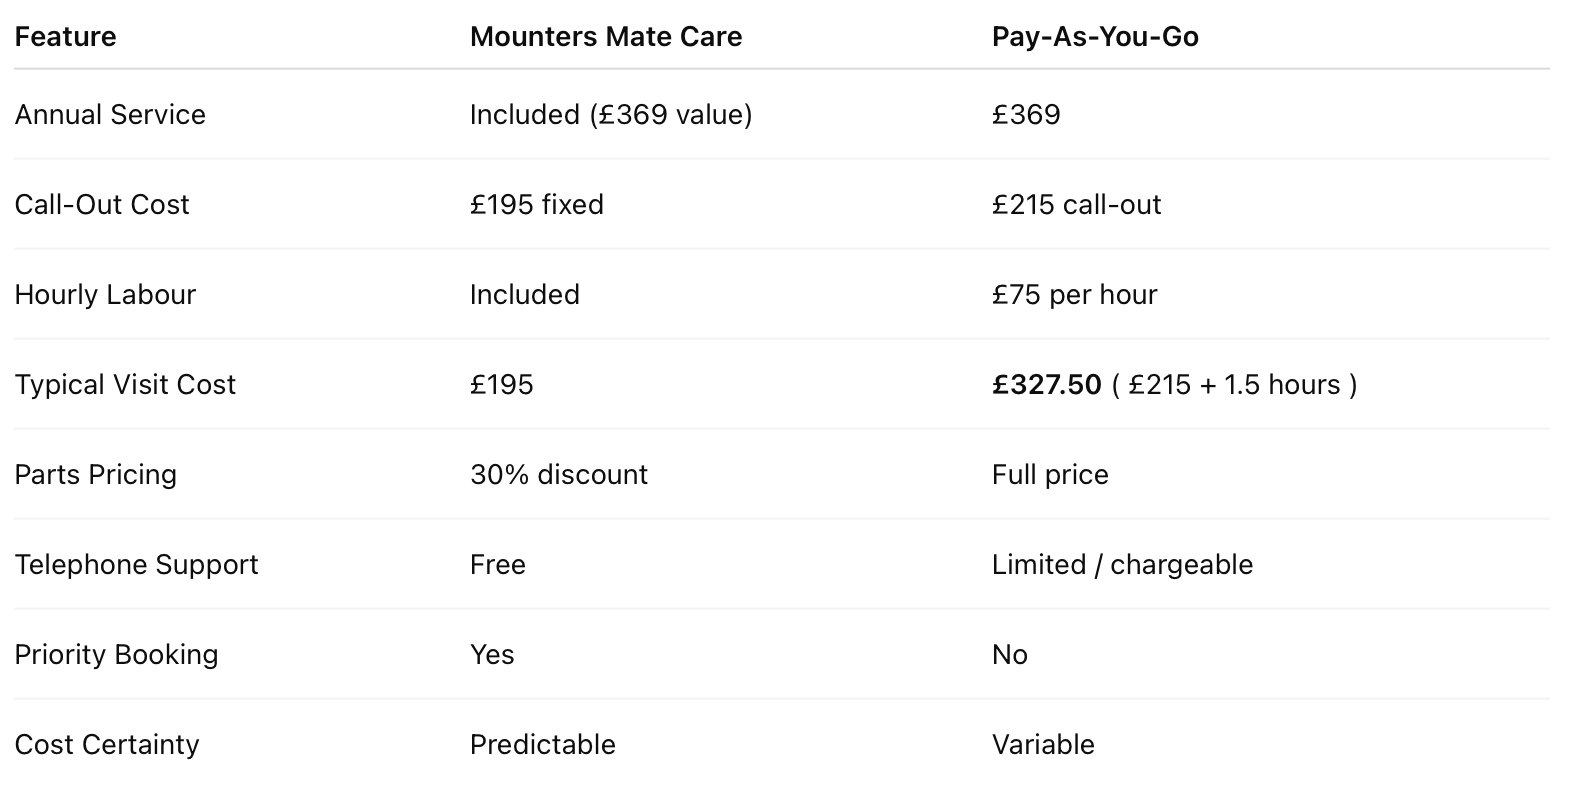The height and width of the screenshot is (794, 1570).
Task: Select the Hourly Labour row label
Action: pos(105,295)
